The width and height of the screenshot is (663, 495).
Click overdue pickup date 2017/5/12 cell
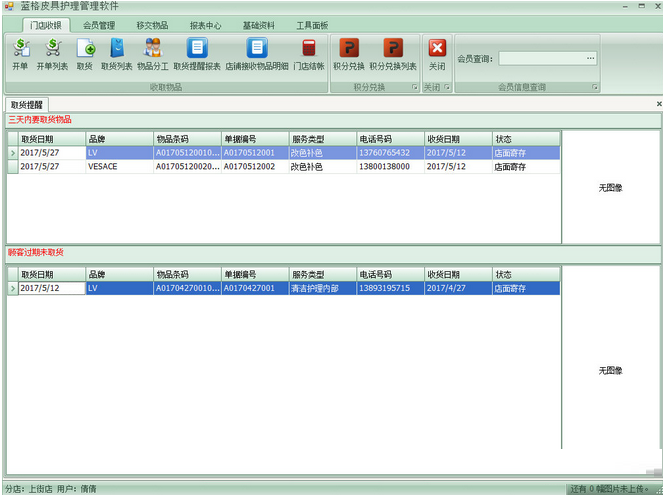52,288
